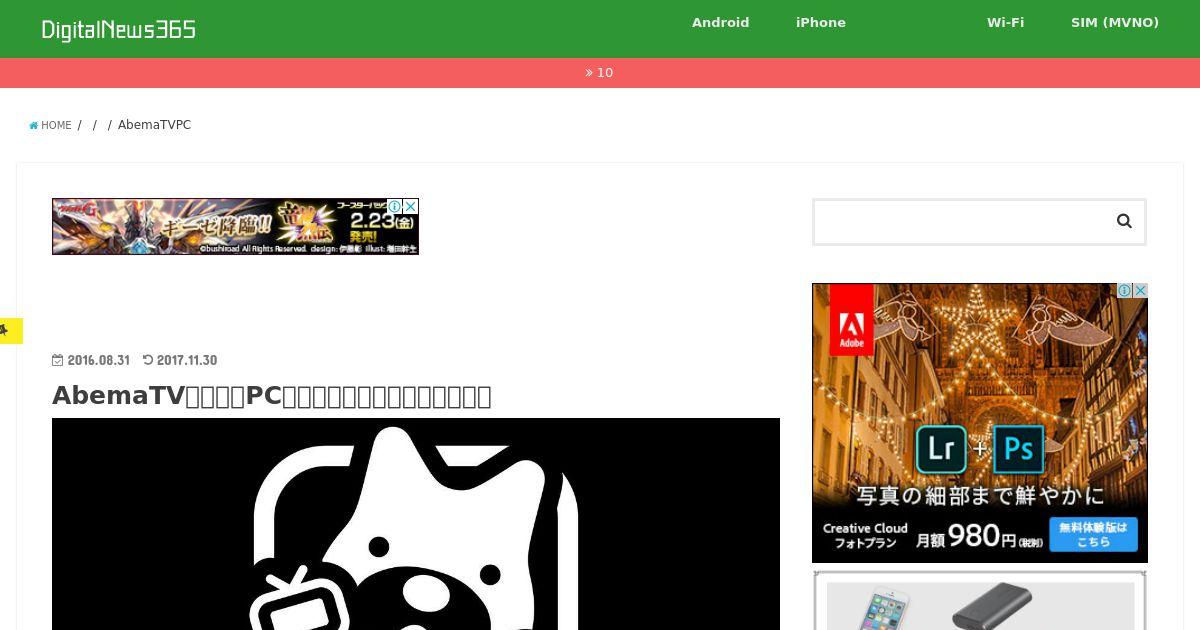Click the AbemaTV featured article image

(x=416, y=524)
